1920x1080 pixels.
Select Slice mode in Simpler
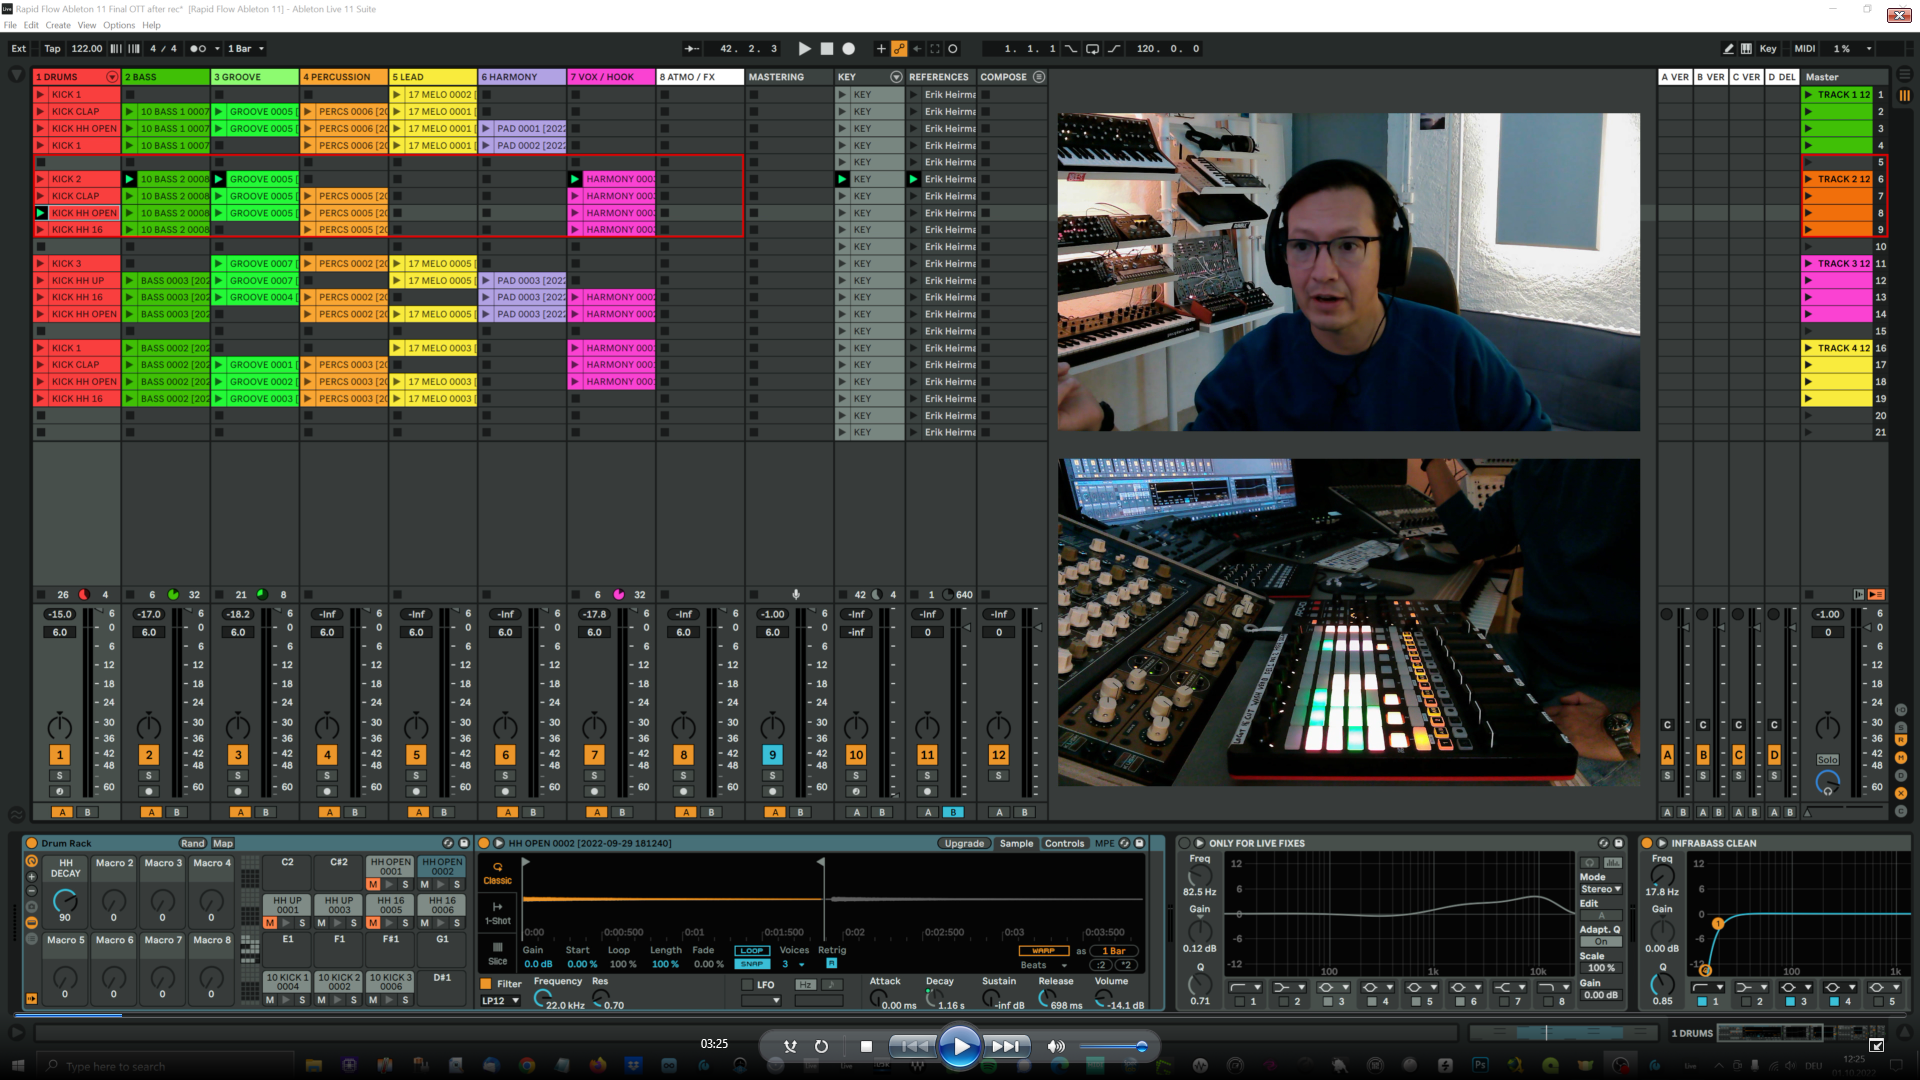[497, 952]
